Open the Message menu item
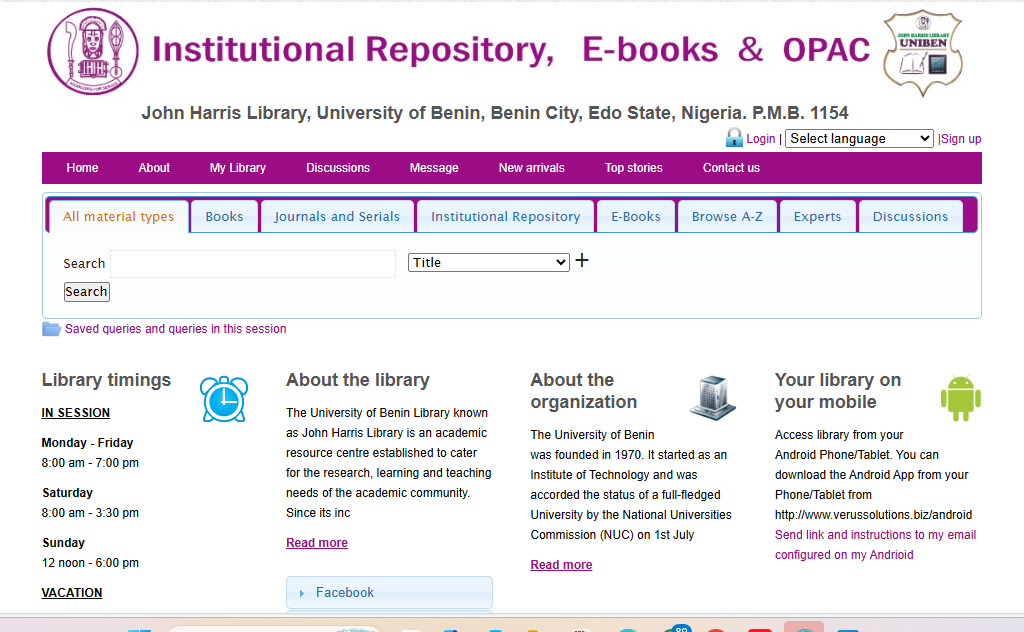This screenshot has height=632, width=1024. (434, 168)
